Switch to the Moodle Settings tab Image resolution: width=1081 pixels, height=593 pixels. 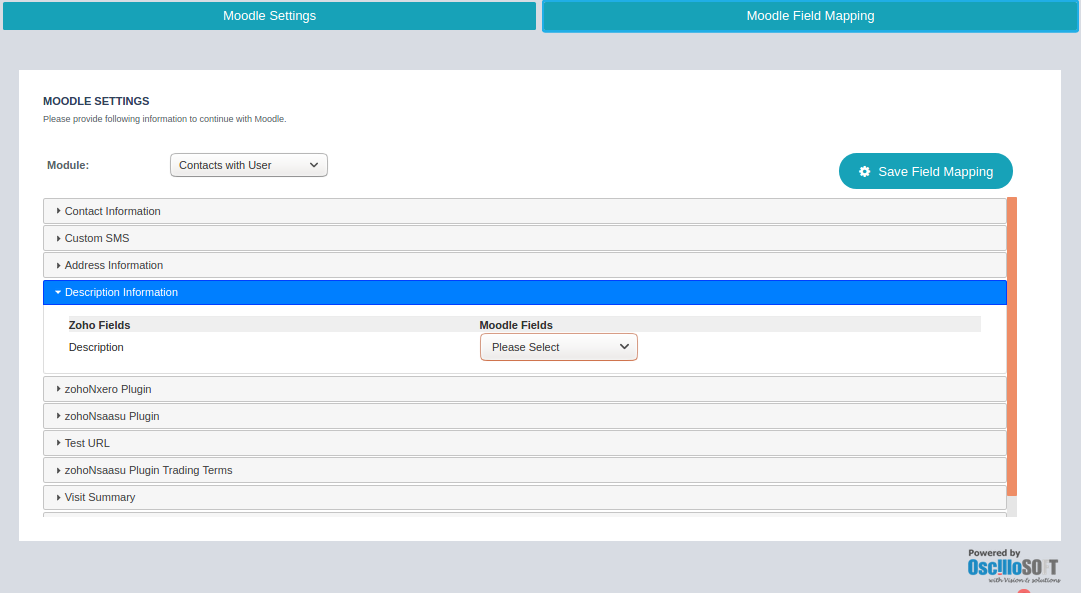pyautogui.click(x=270, y=16)
